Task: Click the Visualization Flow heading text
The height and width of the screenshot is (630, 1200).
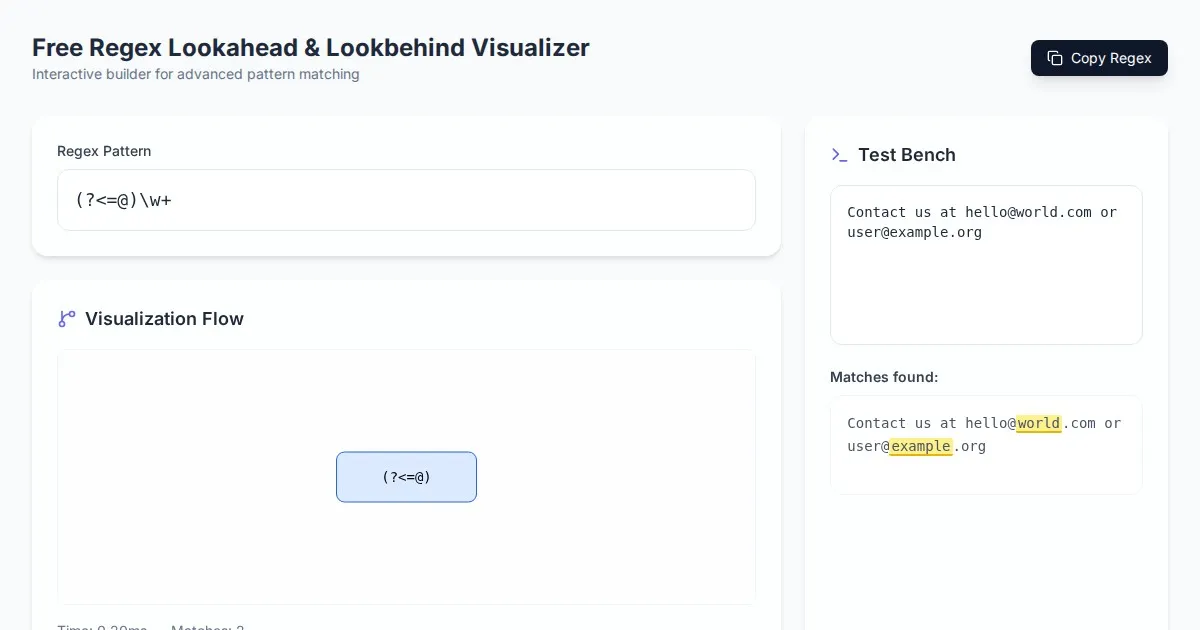Action: coord(164,319)
